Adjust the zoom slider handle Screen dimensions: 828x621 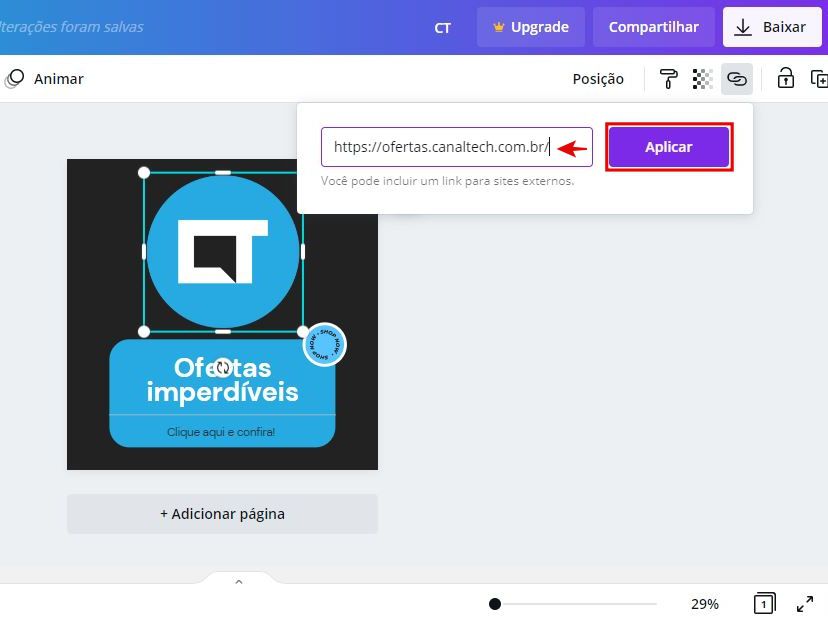pyautogui.click(x=495, y=604)
